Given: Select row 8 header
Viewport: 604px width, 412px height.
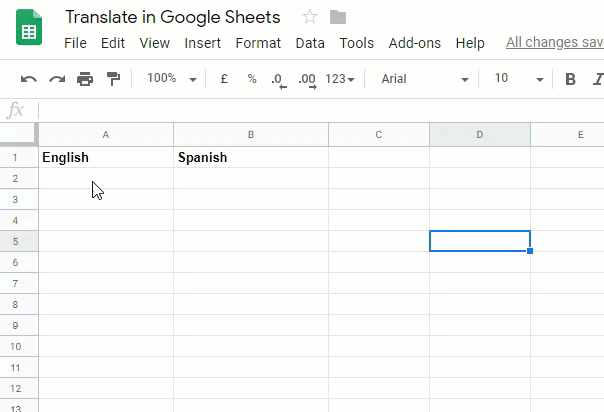Looking at the screenshot, I should tap(19, 304).
